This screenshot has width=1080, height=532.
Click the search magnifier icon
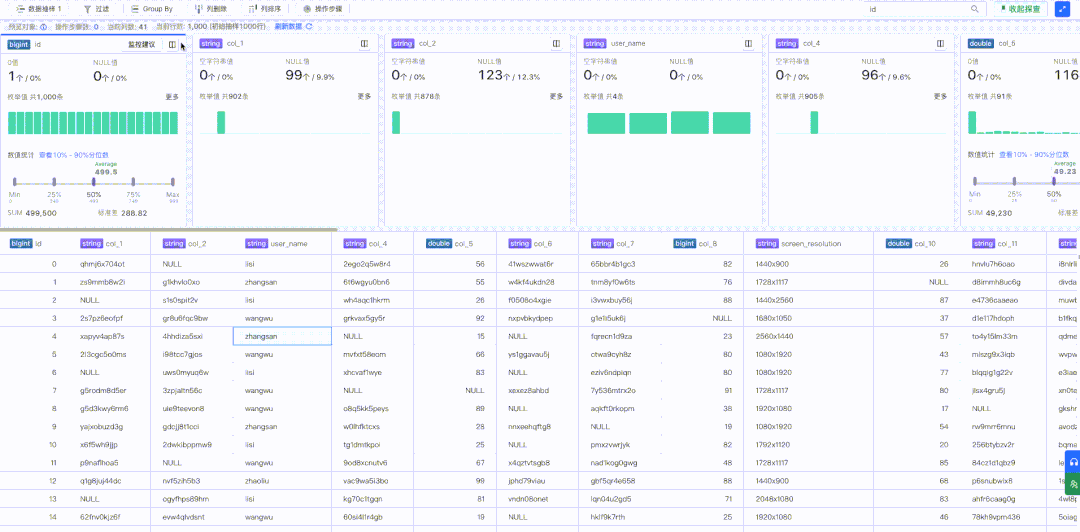pos(975,9)
